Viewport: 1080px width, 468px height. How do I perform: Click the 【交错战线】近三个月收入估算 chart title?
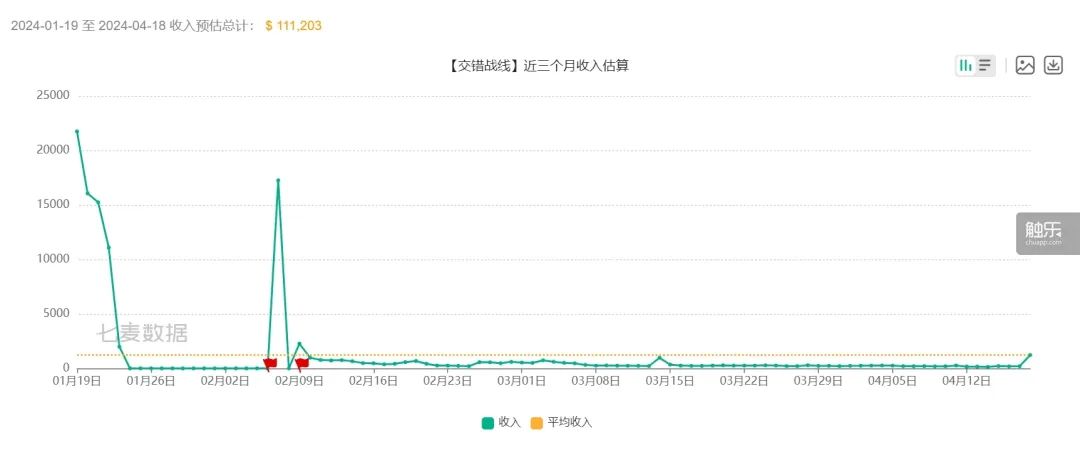(x=538, y=65)
